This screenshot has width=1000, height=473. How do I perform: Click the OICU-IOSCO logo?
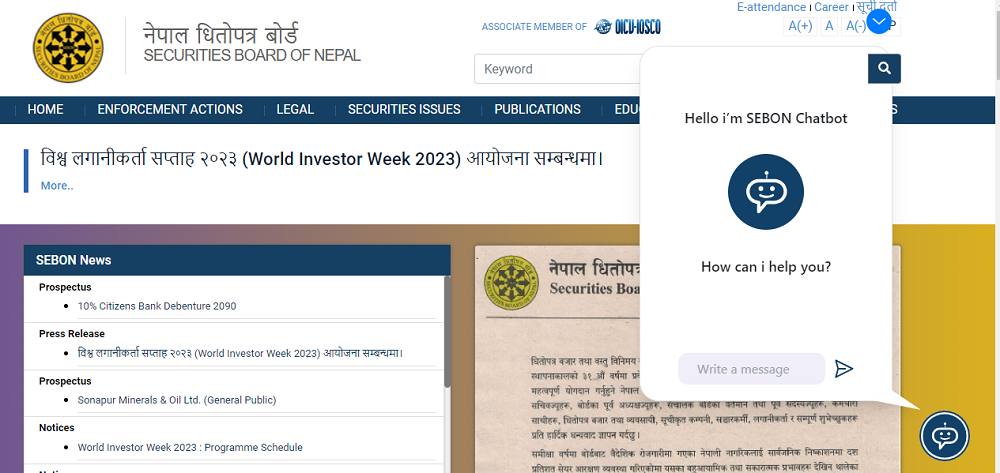[x=628, y=27]
